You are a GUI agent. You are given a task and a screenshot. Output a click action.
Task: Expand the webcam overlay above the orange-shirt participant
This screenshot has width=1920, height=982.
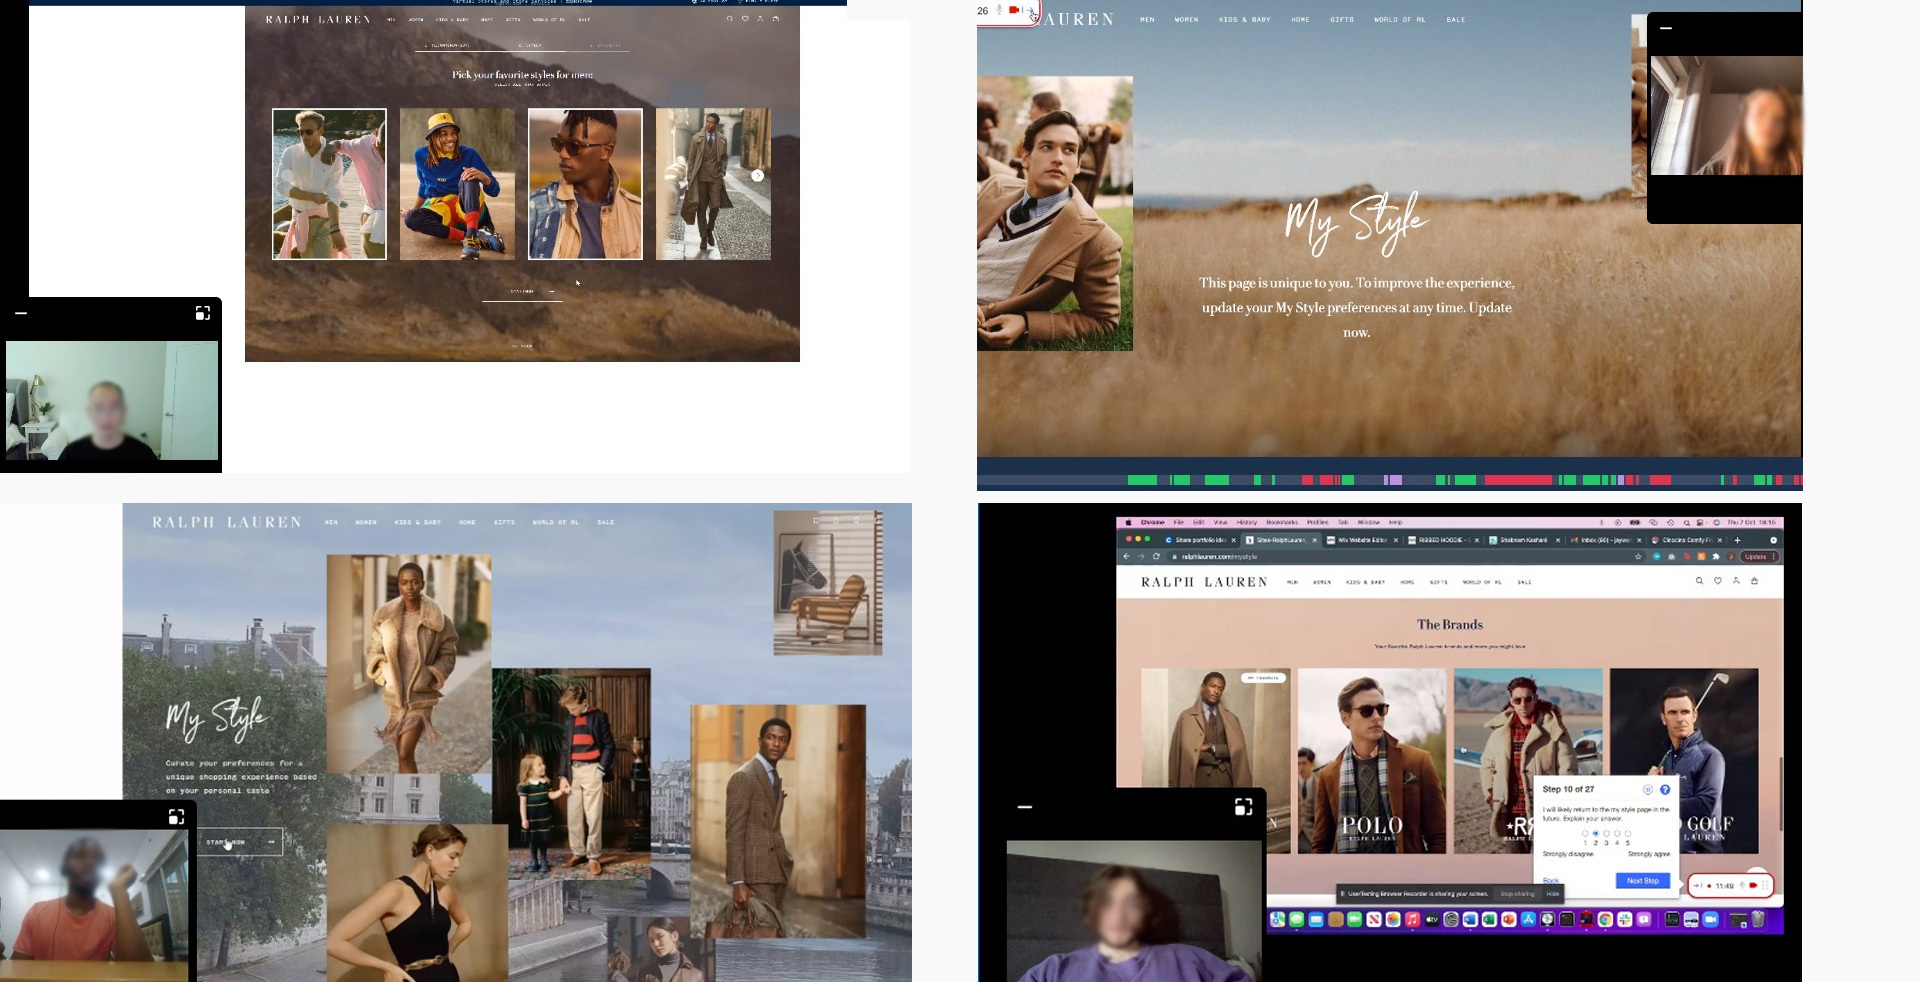click(177, 817)
